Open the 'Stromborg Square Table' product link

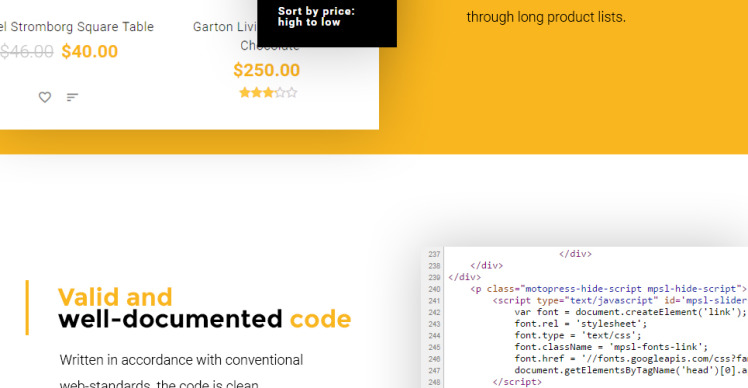(x=77, y=27)
